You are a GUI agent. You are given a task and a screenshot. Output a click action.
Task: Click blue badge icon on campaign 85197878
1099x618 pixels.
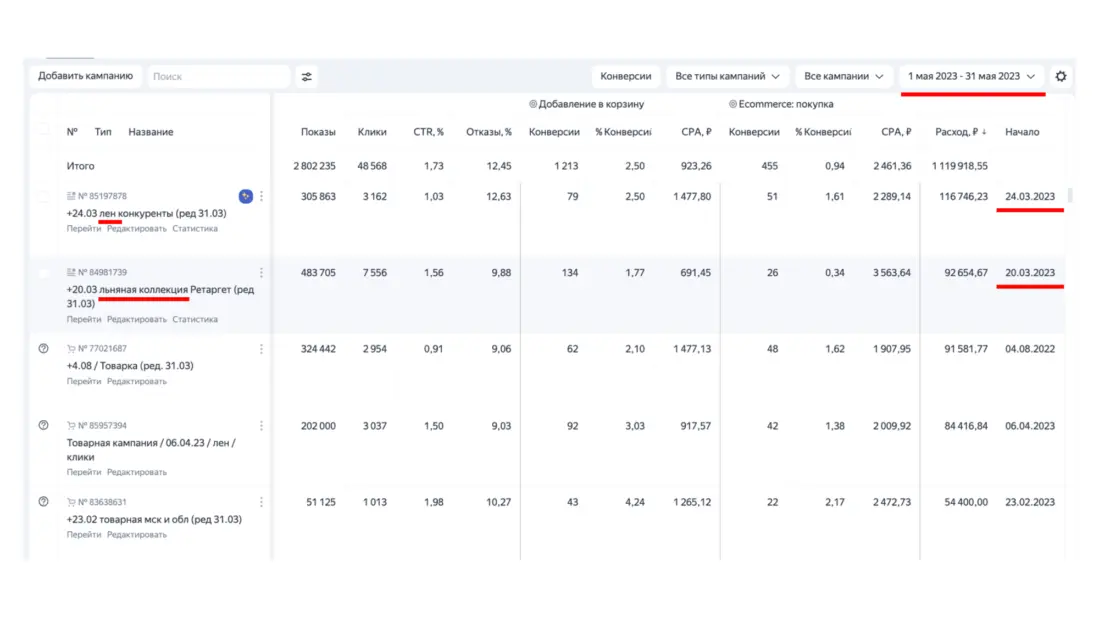coord(246,196)
